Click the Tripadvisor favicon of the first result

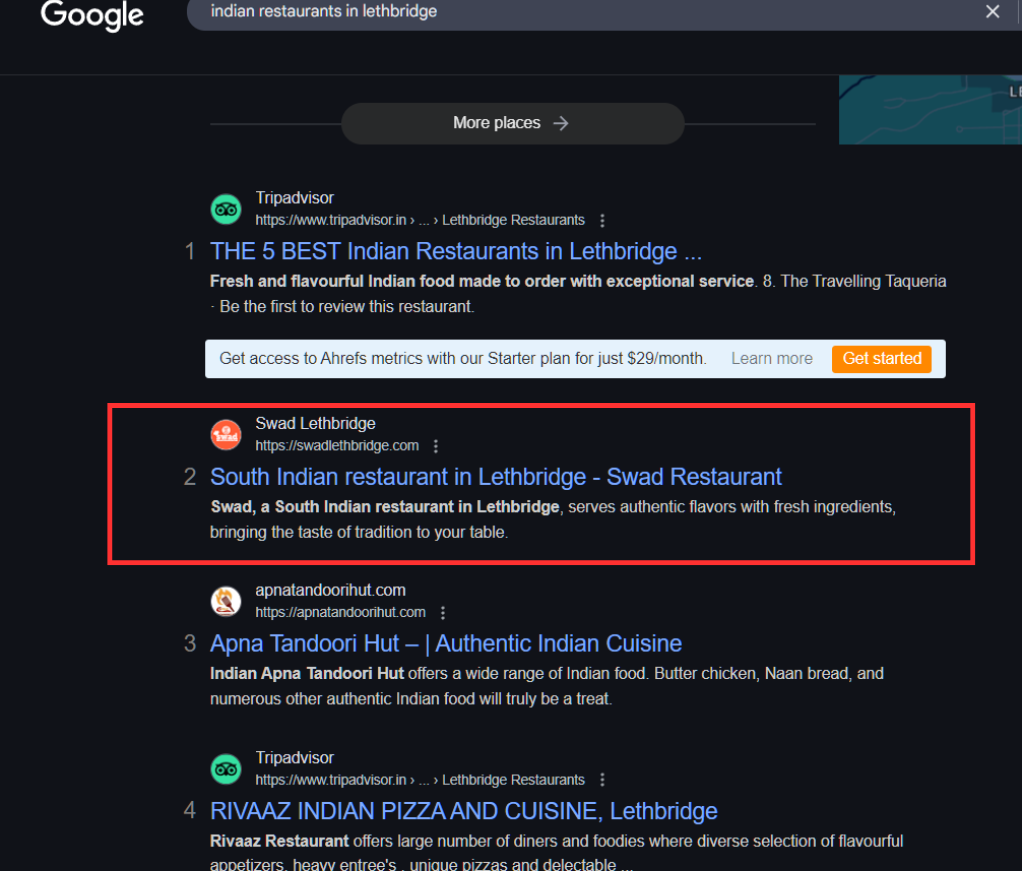pos(226,209)
